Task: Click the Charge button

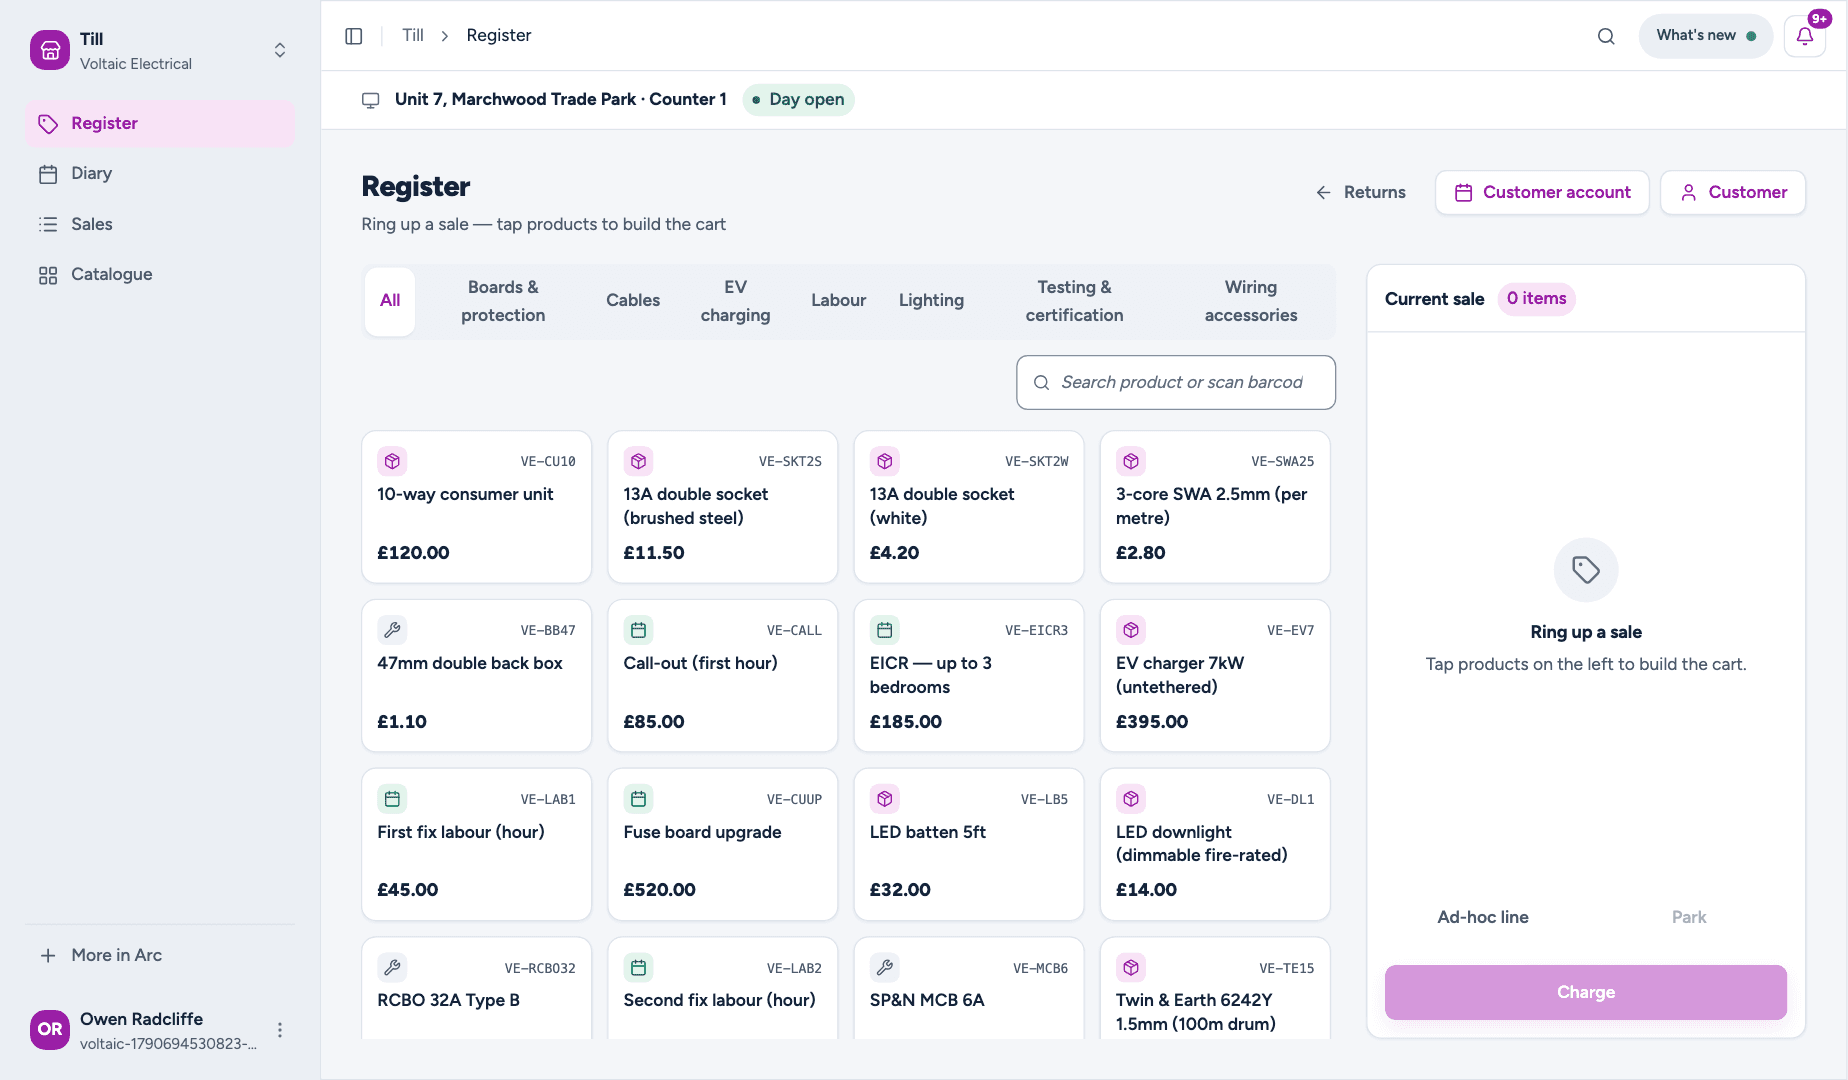Action: 1586,992
